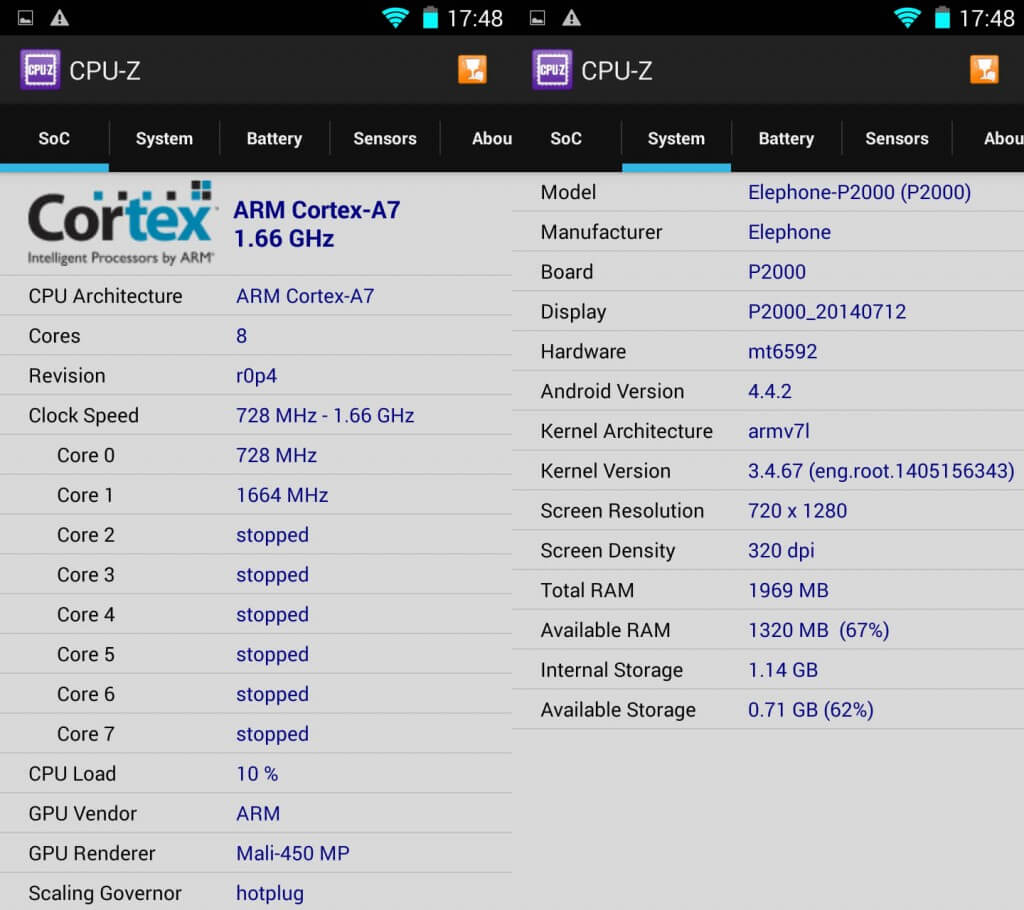
Task: Tap Hardware value mt6592
Action: (x=782, y=351)
